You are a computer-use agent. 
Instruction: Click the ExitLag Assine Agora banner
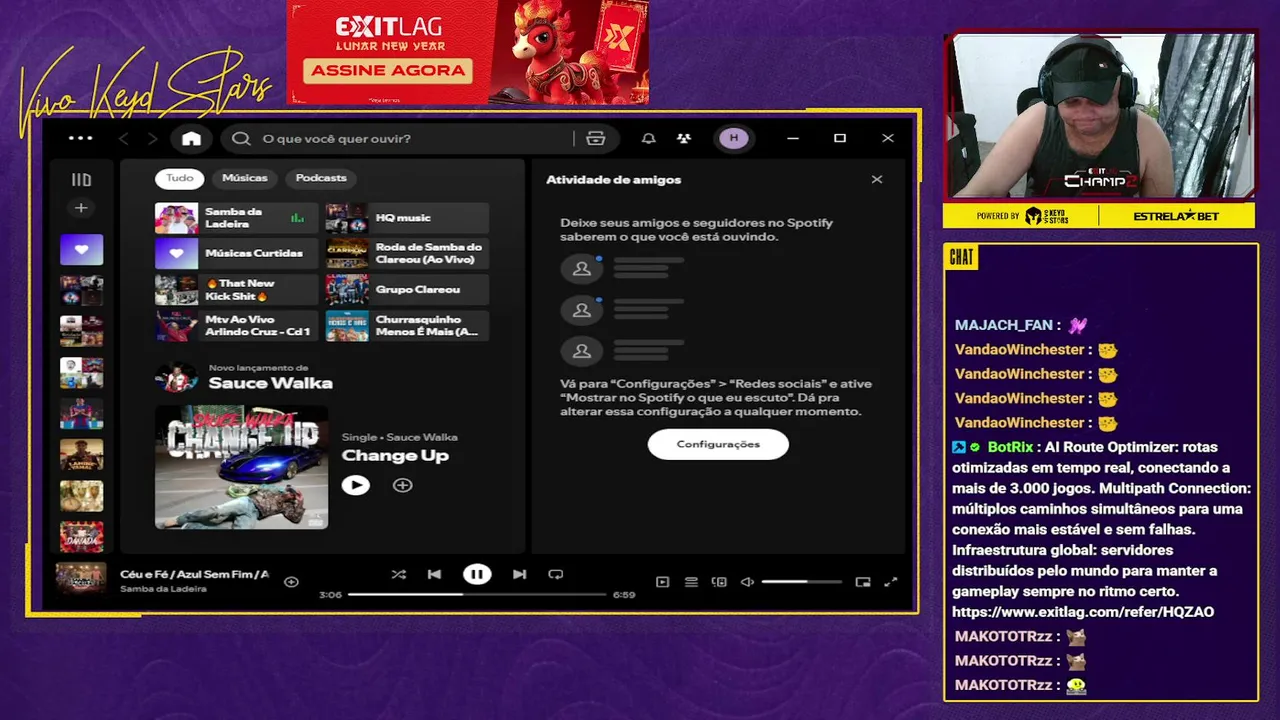(x=468, y=52)
